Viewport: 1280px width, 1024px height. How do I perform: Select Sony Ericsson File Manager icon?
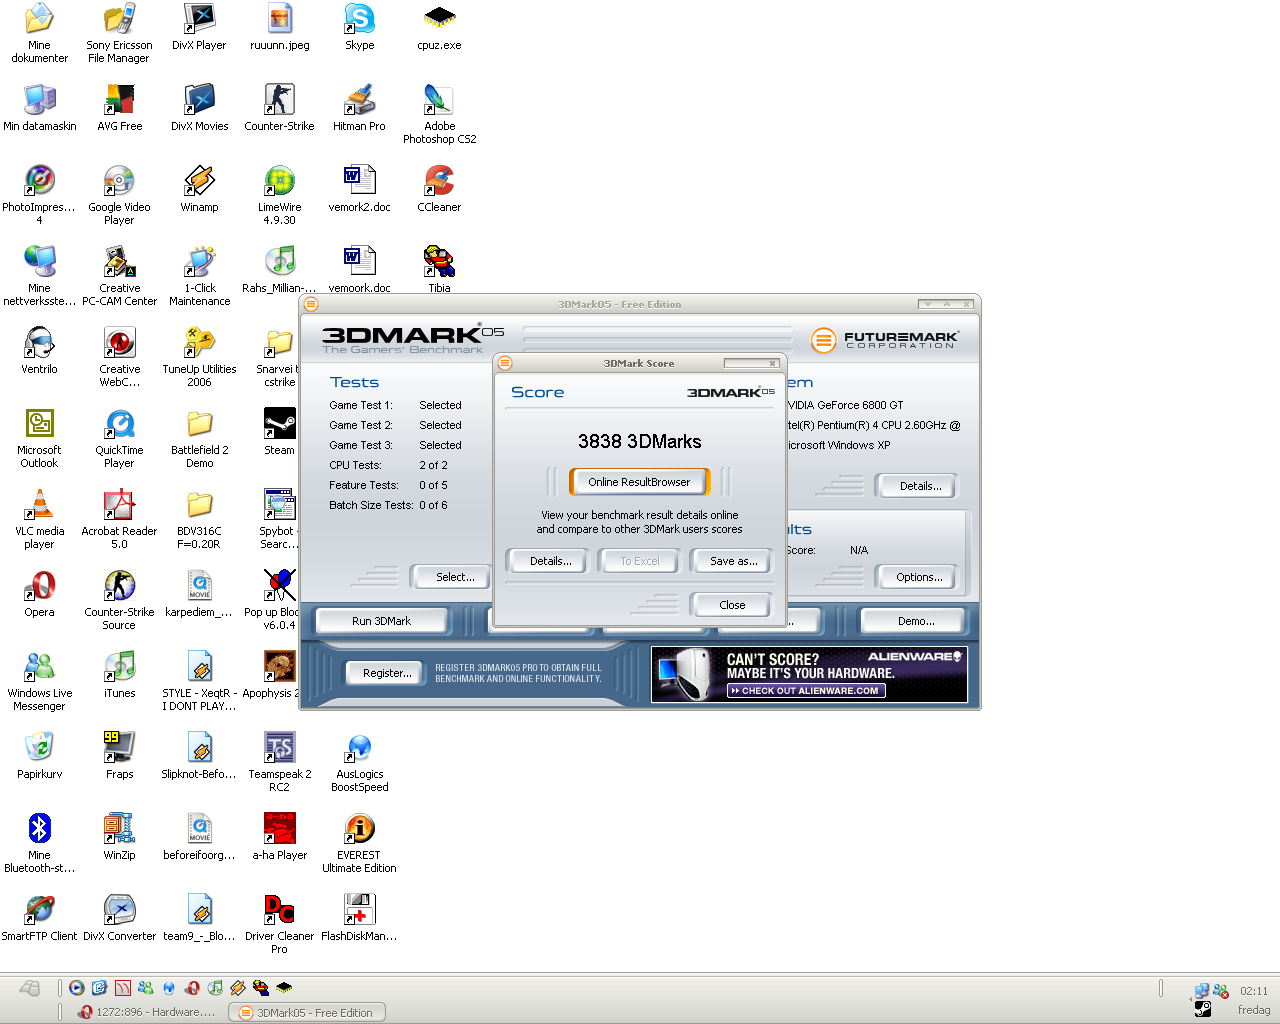pyautogui.click(x=119, y=34)
